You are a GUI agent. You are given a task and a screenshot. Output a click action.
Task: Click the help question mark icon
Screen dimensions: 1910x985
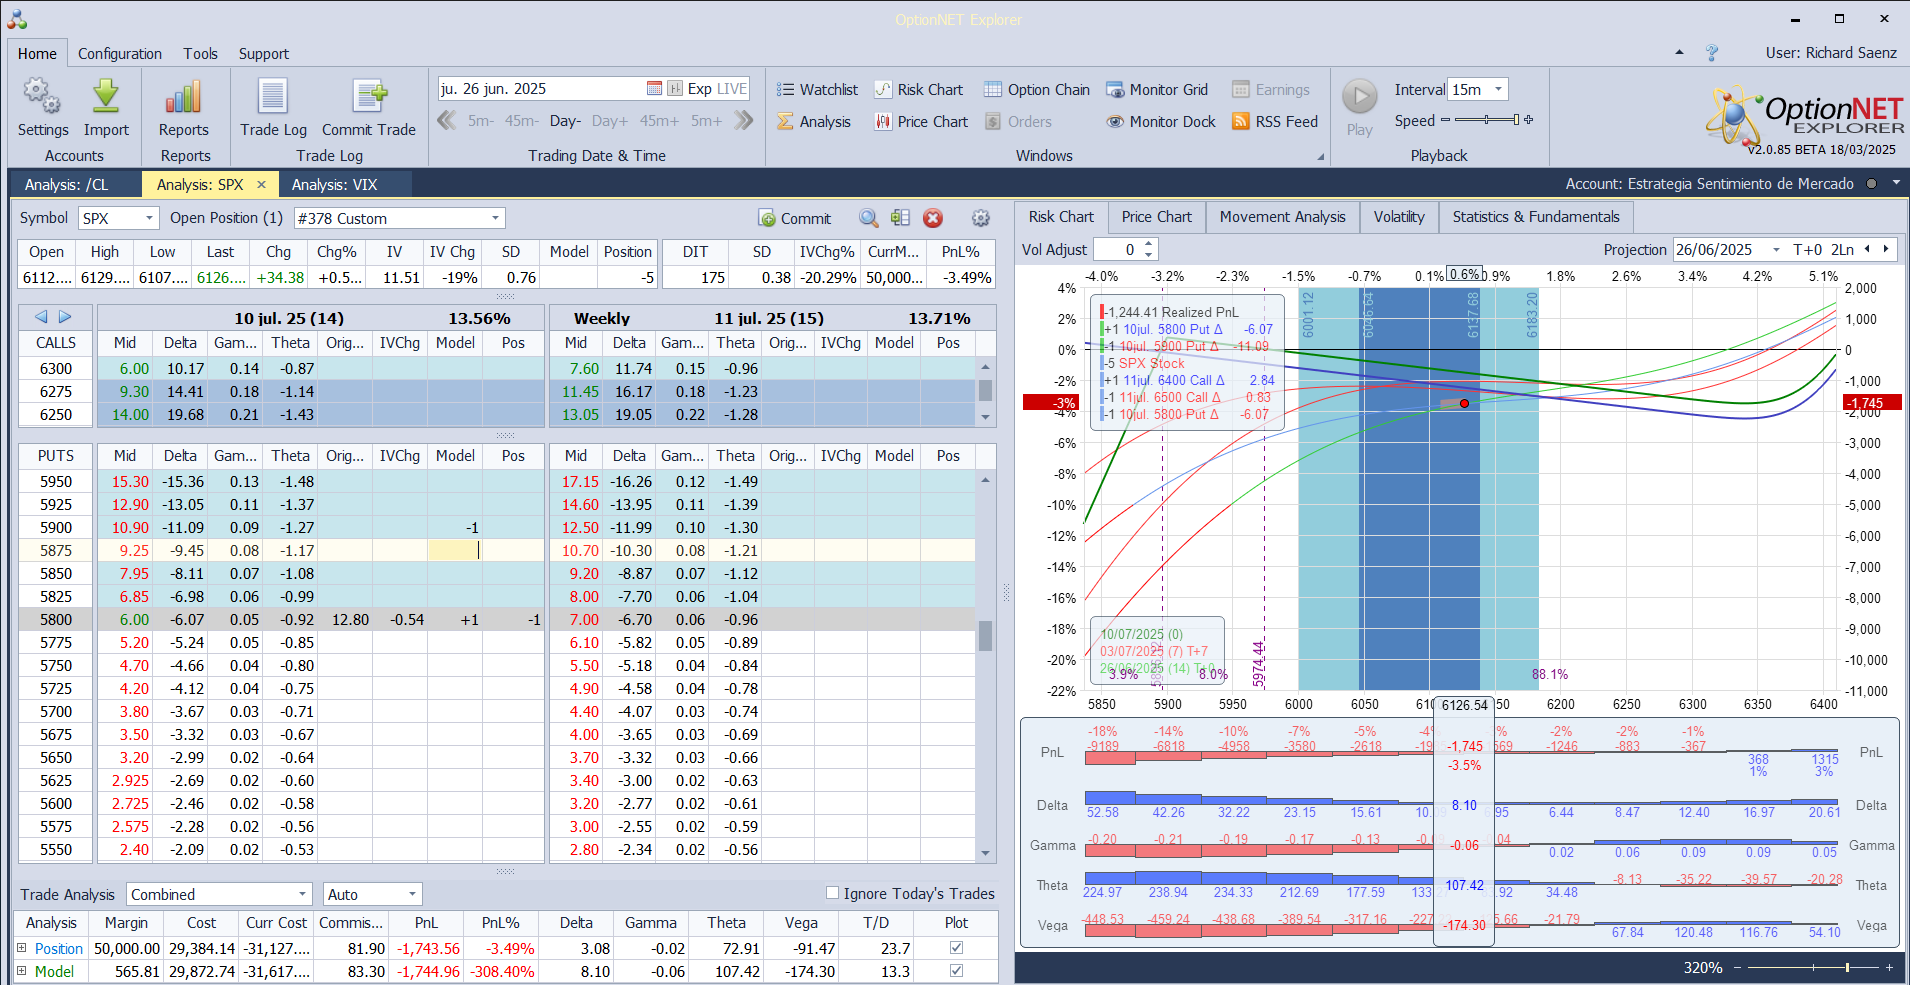pos(1712,53)
